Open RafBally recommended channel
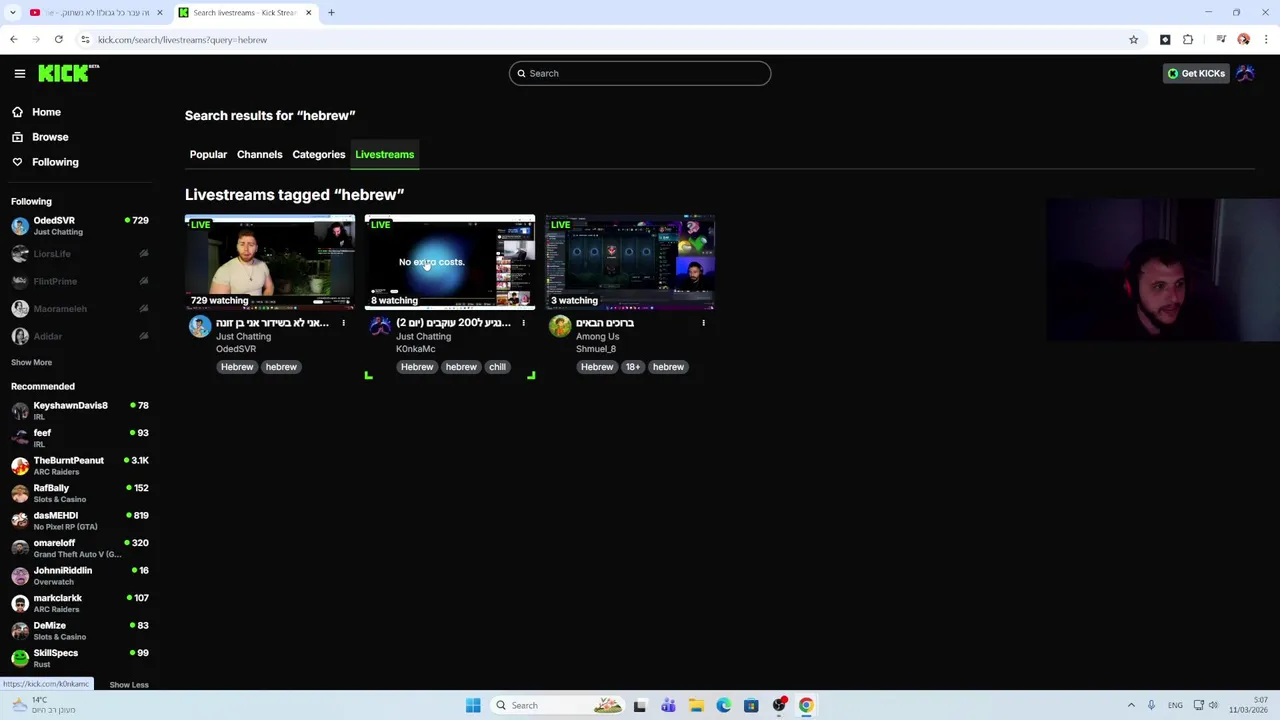Screen dimensions: 1280x720 pos(80,493)
